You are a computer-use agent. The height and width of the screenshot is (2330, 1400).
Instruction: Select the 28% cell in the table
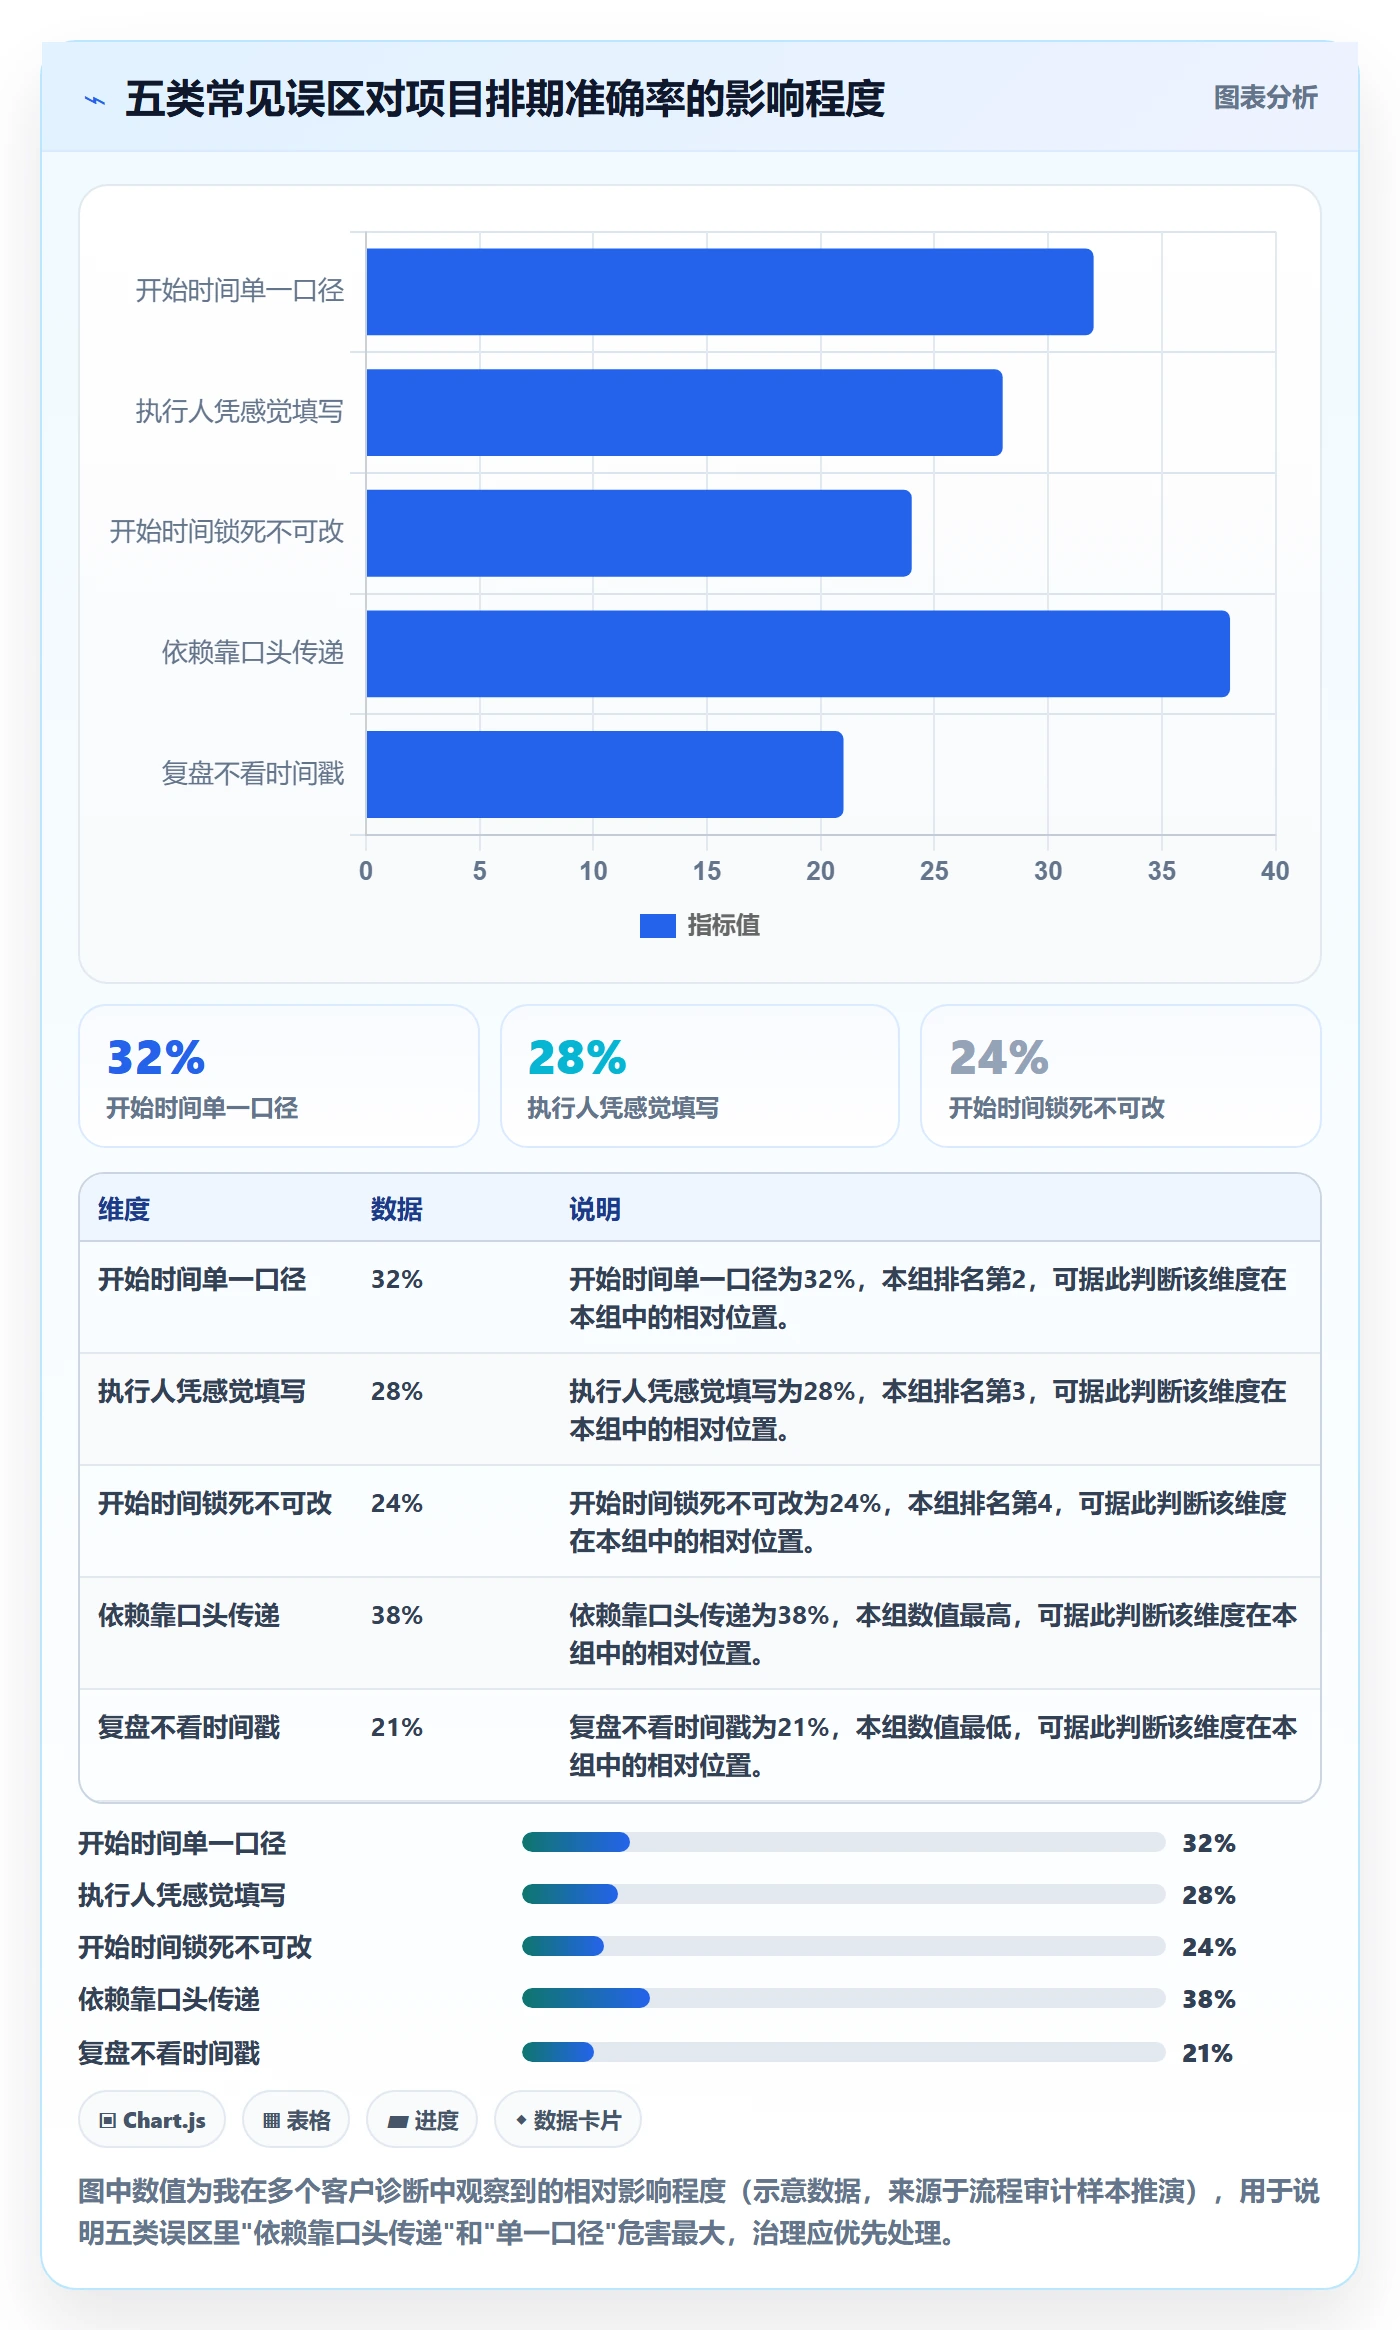click(397, 1391)
